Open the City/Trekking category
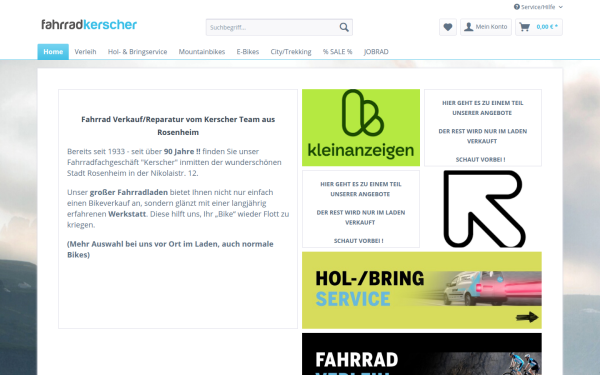Viewport: 600px width, 375px height. [291, 52]
